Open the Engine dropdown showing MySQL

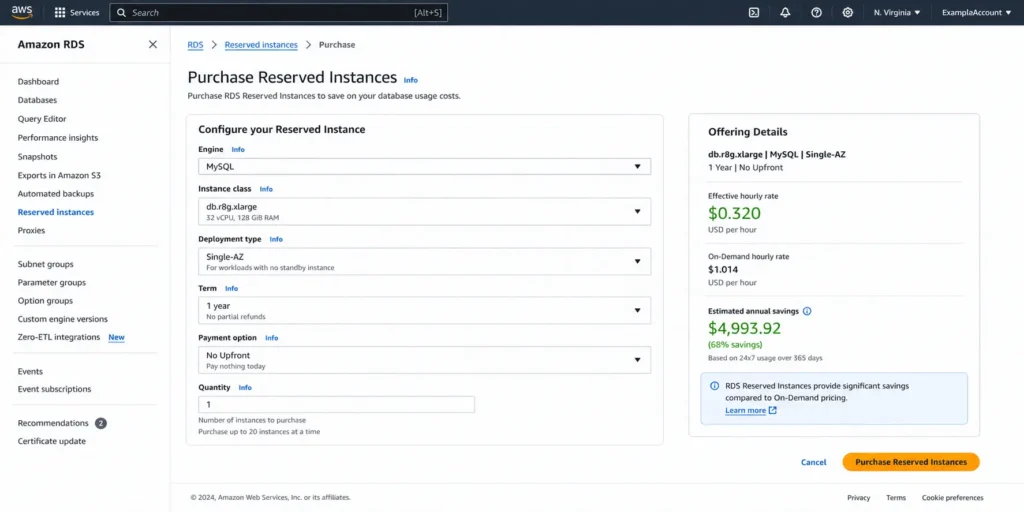pyautogui.click(x=424, y=167)
